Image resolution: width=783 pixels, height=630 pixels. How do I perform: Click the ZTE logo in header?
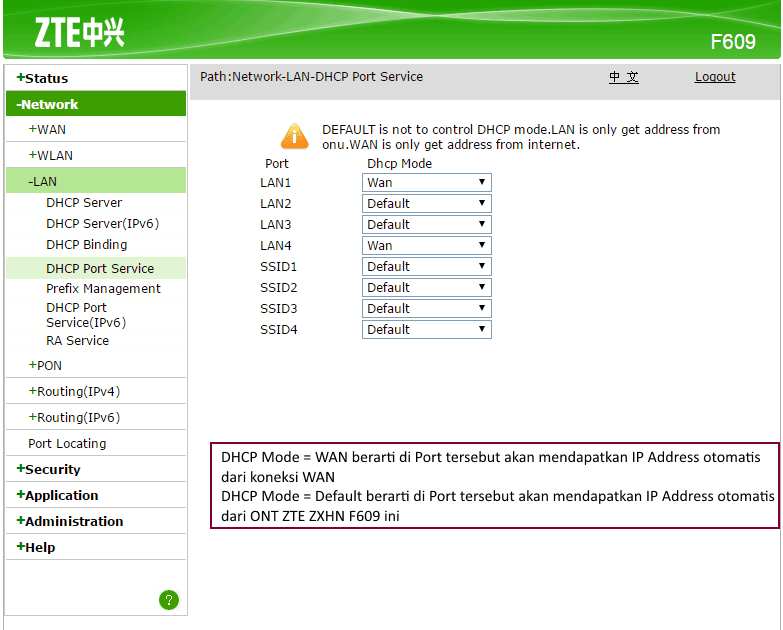click(79, 32)
